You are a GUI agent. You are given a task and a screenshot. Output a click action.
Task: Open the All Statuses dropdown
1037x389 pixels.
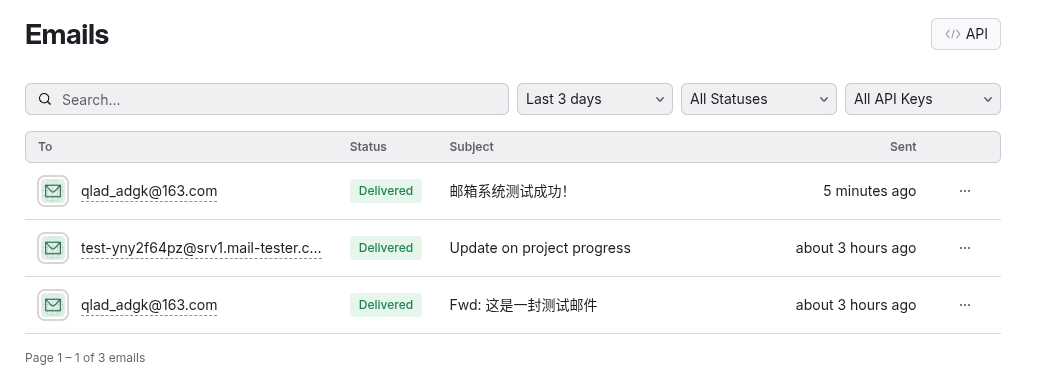759,99
